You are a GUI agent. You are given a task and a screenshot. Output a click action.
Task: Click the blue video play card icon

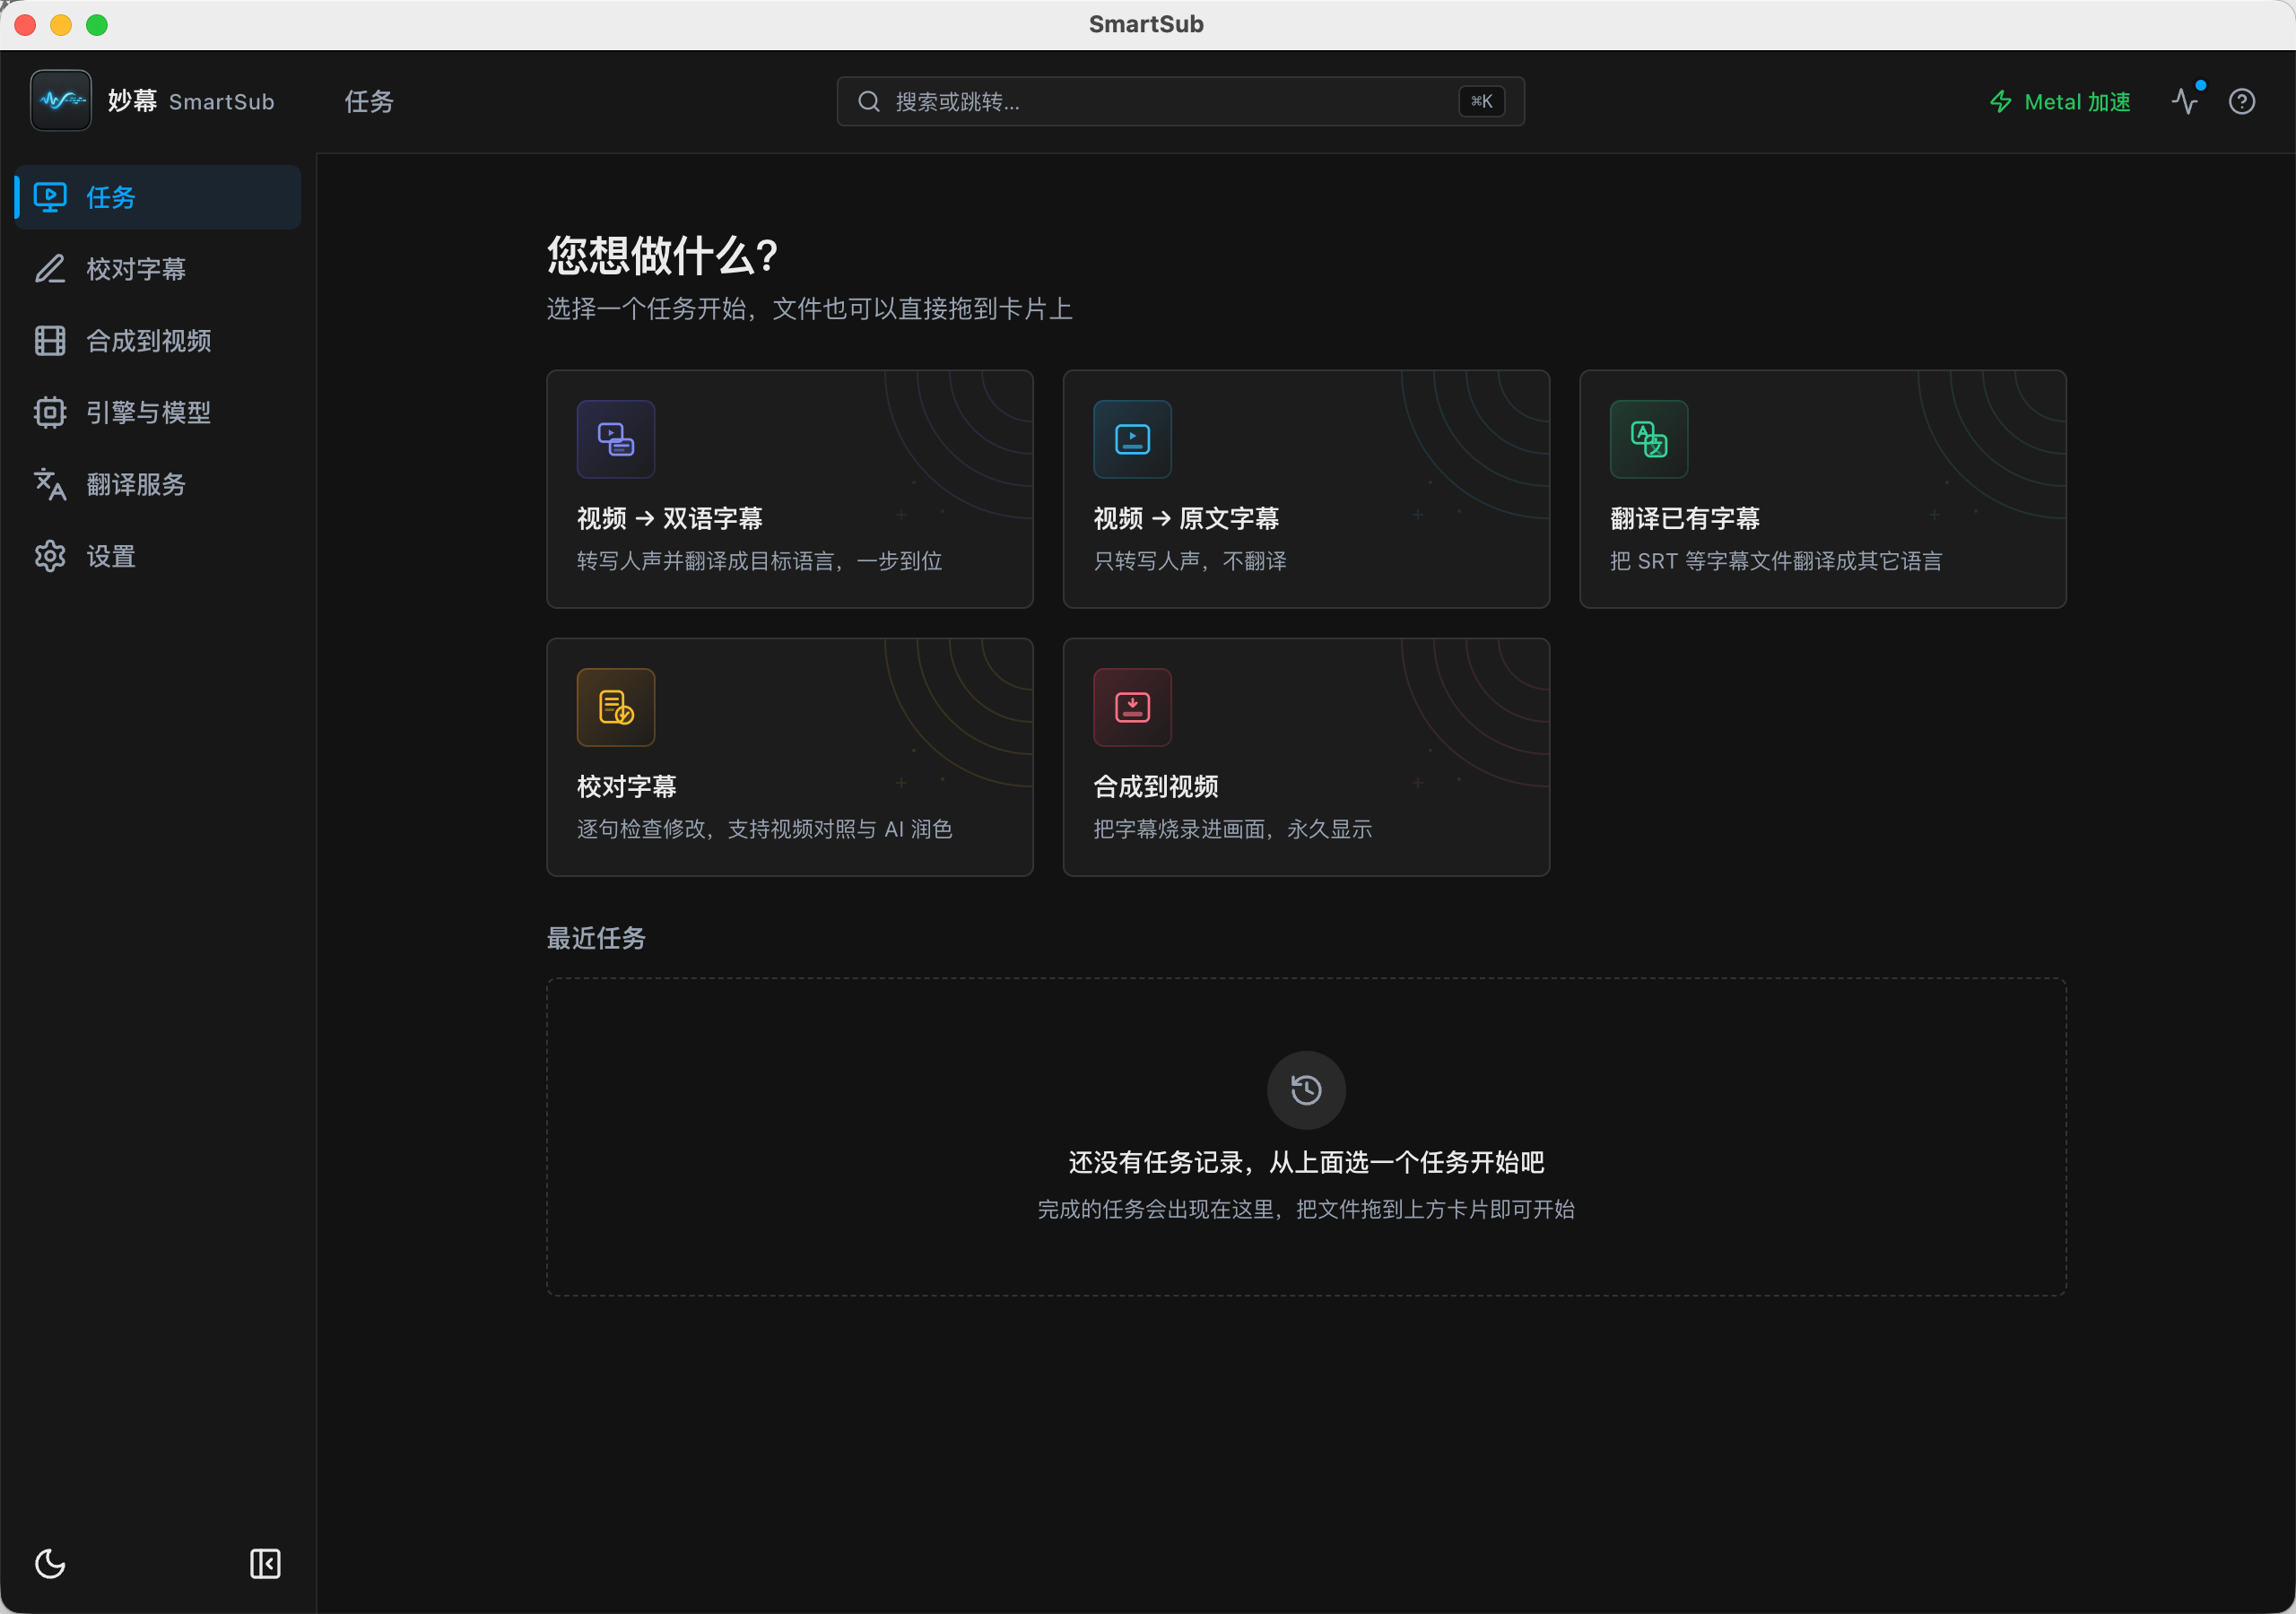coord(1132,439)
